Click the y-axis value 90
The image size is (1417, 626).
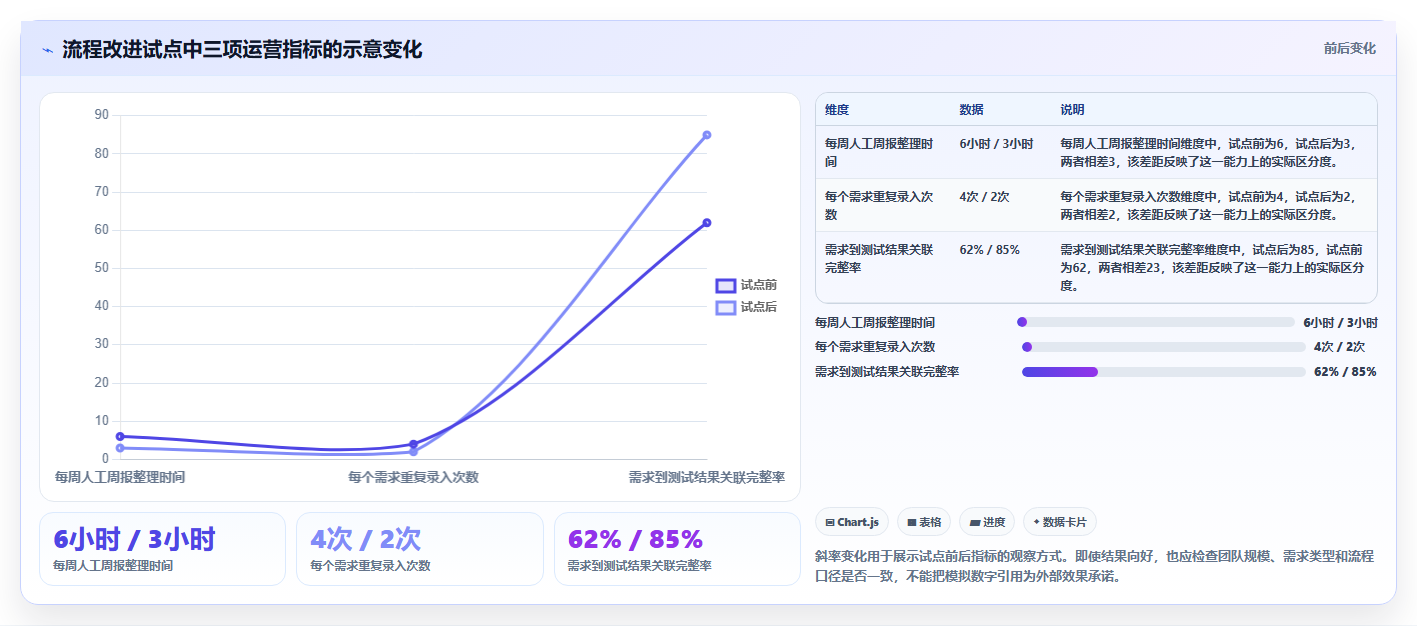(x=101, y=115)
